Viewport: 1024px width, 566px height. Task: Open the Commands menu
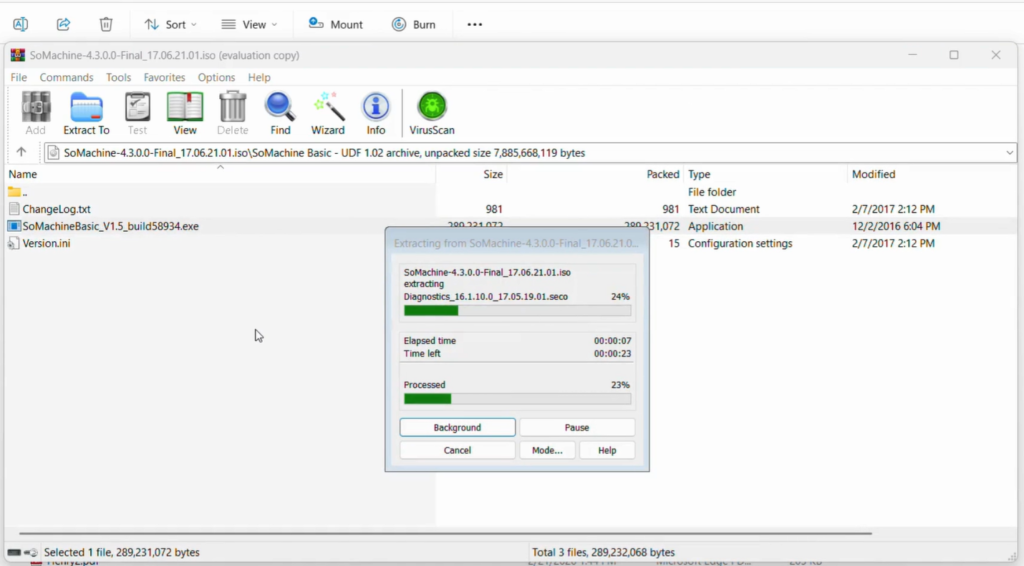[x=66, y=77]
